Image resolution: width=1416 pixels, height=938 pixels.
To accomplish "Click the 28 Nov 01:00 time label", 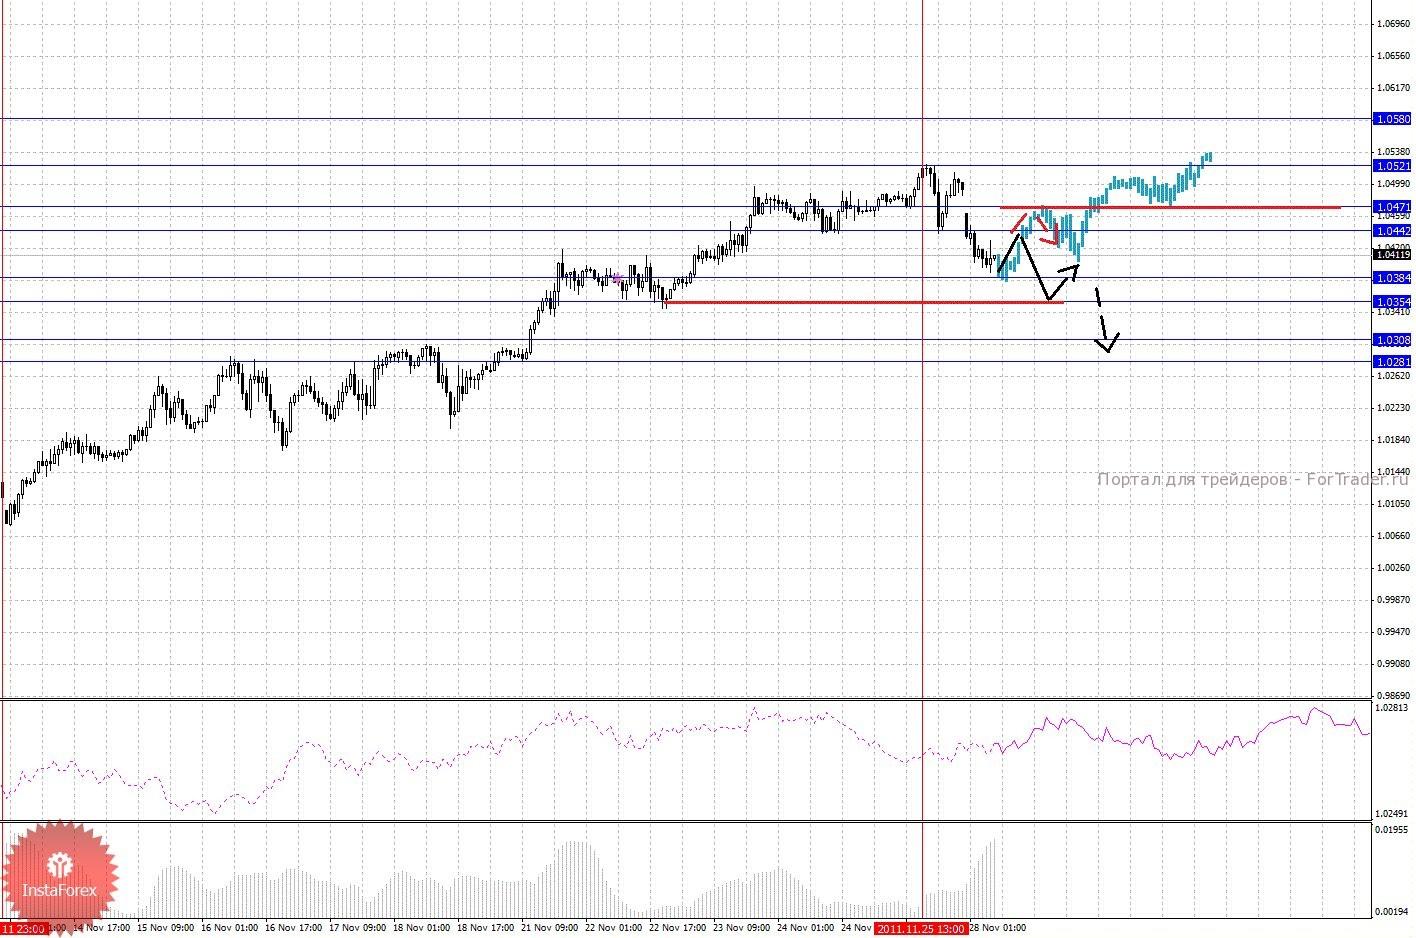I will click(1000, 929).
